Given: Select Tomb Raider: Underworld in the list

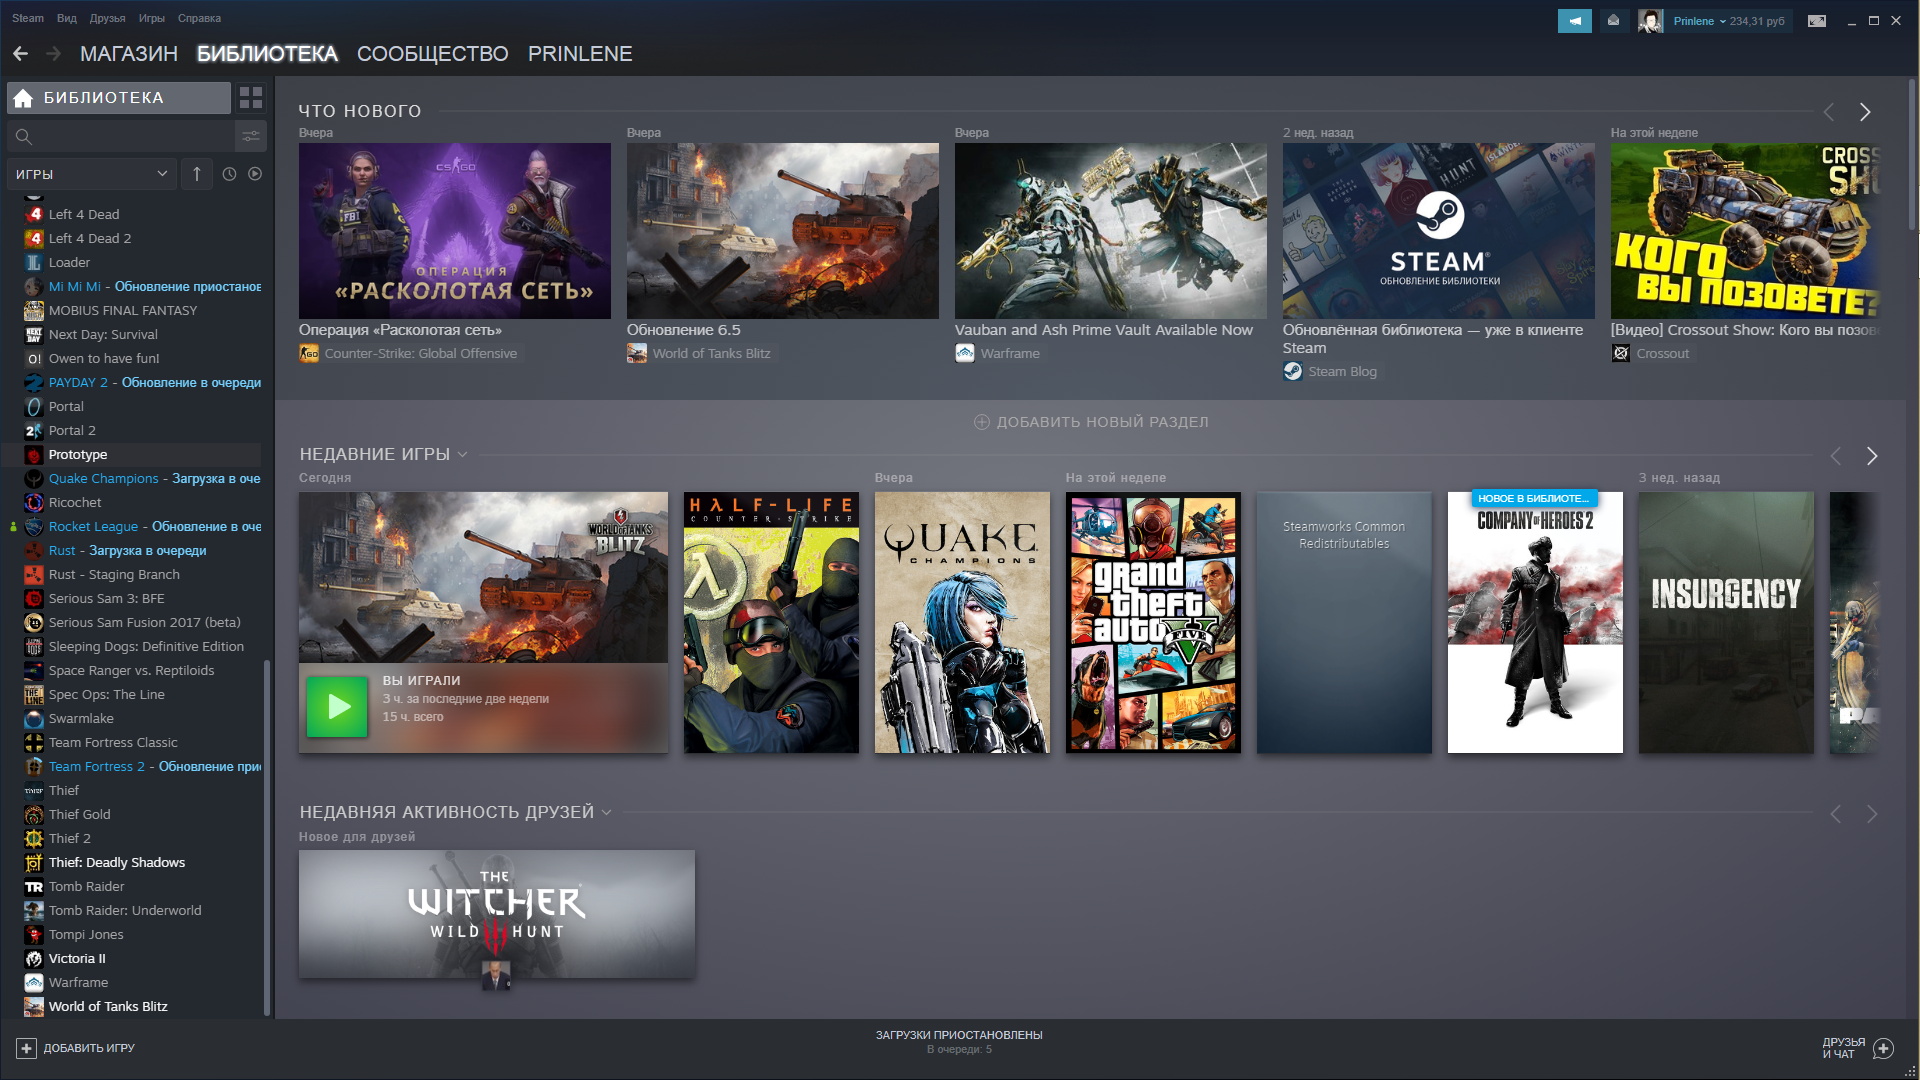Looking at the screenshot, I should tap(132, 910).
